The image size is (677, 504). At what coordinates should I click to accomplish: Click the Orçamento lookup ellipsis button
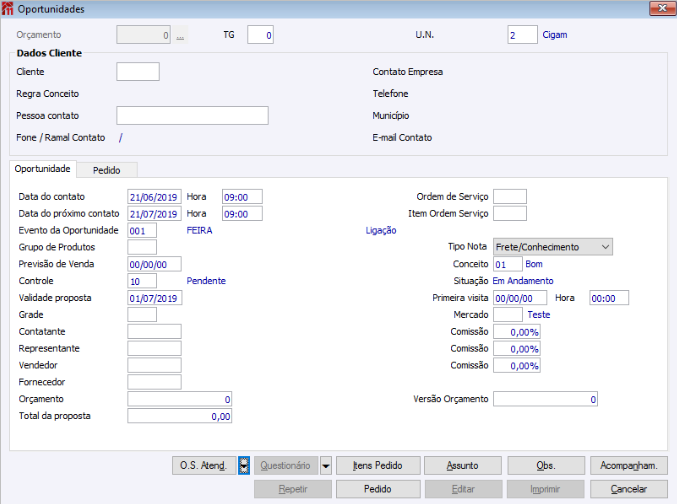(x=180, y=35)
